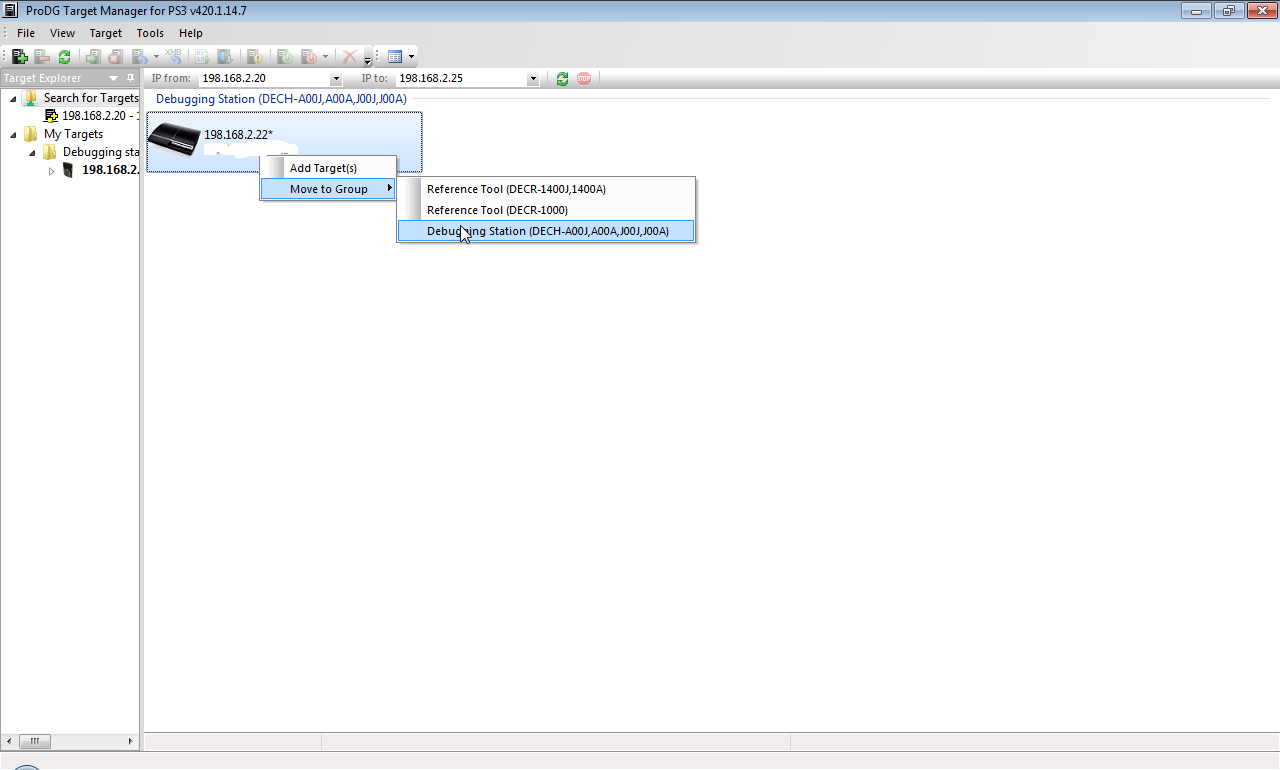Click the 198.168.2.22* target label
Screen dimensions: 1280x770
coord(238,135)
